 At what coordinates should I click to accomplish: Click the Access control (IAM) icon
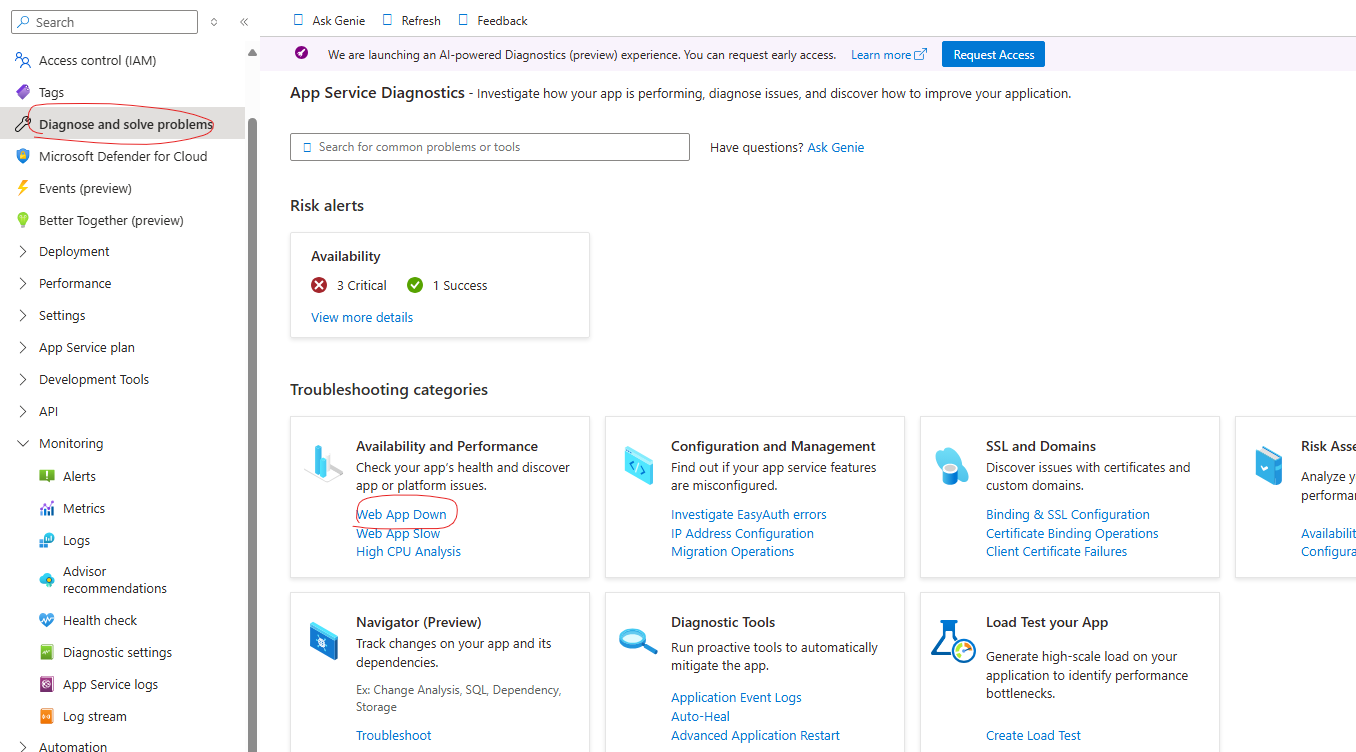[23, 60]
